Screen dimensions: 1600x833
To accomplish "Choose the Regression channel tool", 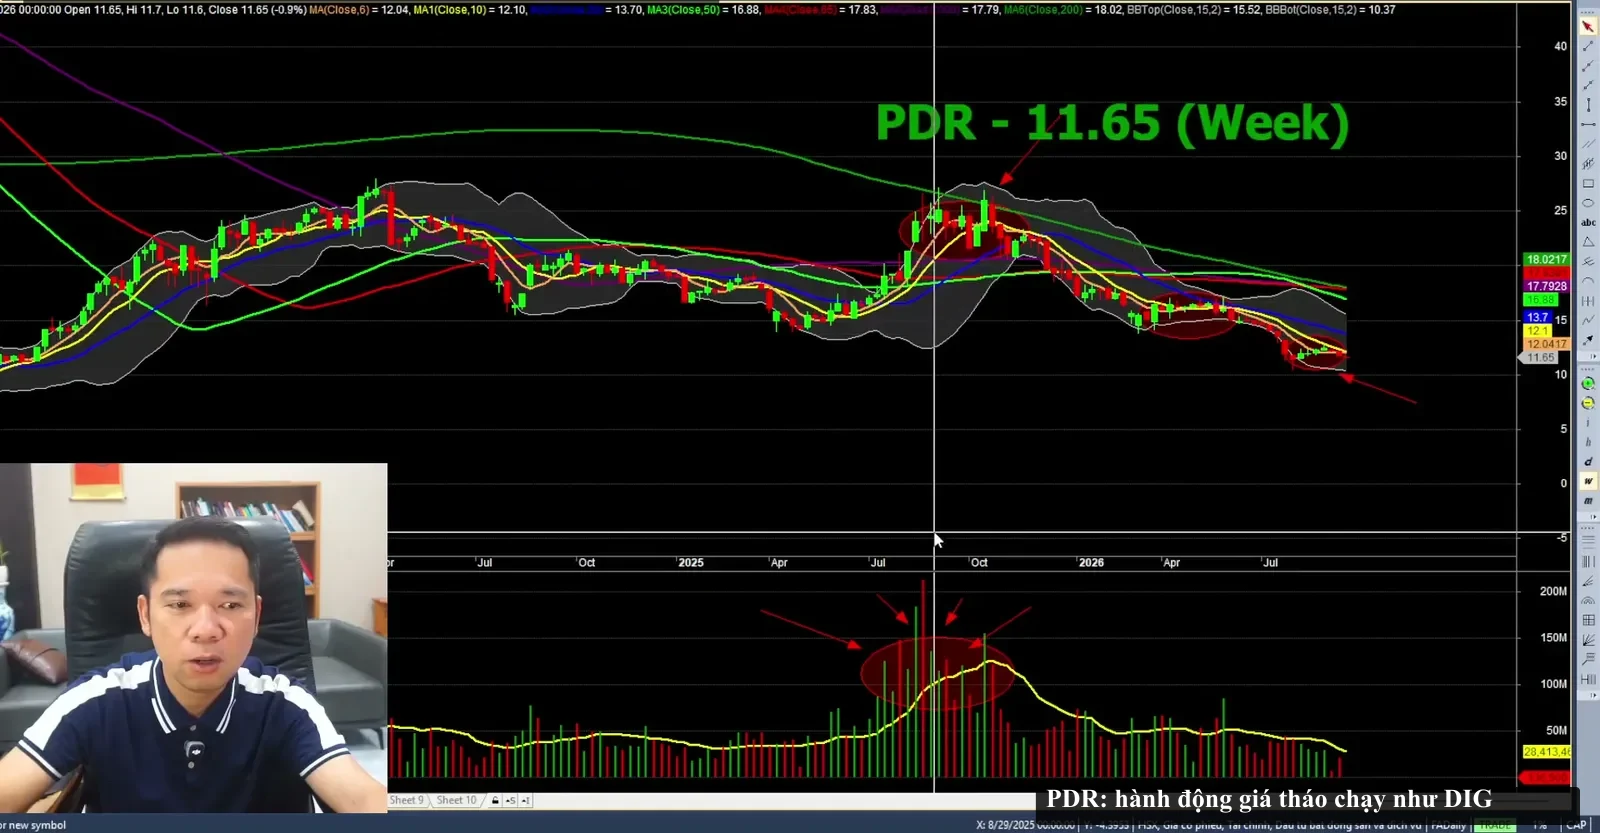I will point(1588,163).
